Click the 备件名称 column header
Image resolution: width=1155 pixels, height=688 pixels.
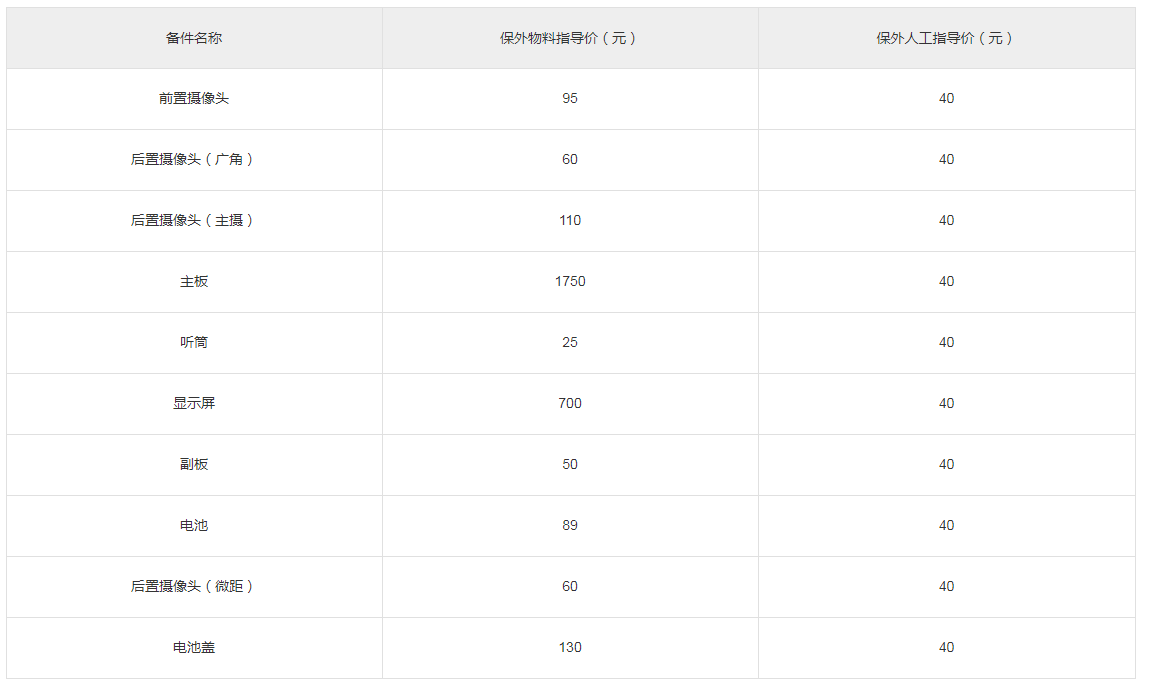pyautogui.click(x=194, y=38)
